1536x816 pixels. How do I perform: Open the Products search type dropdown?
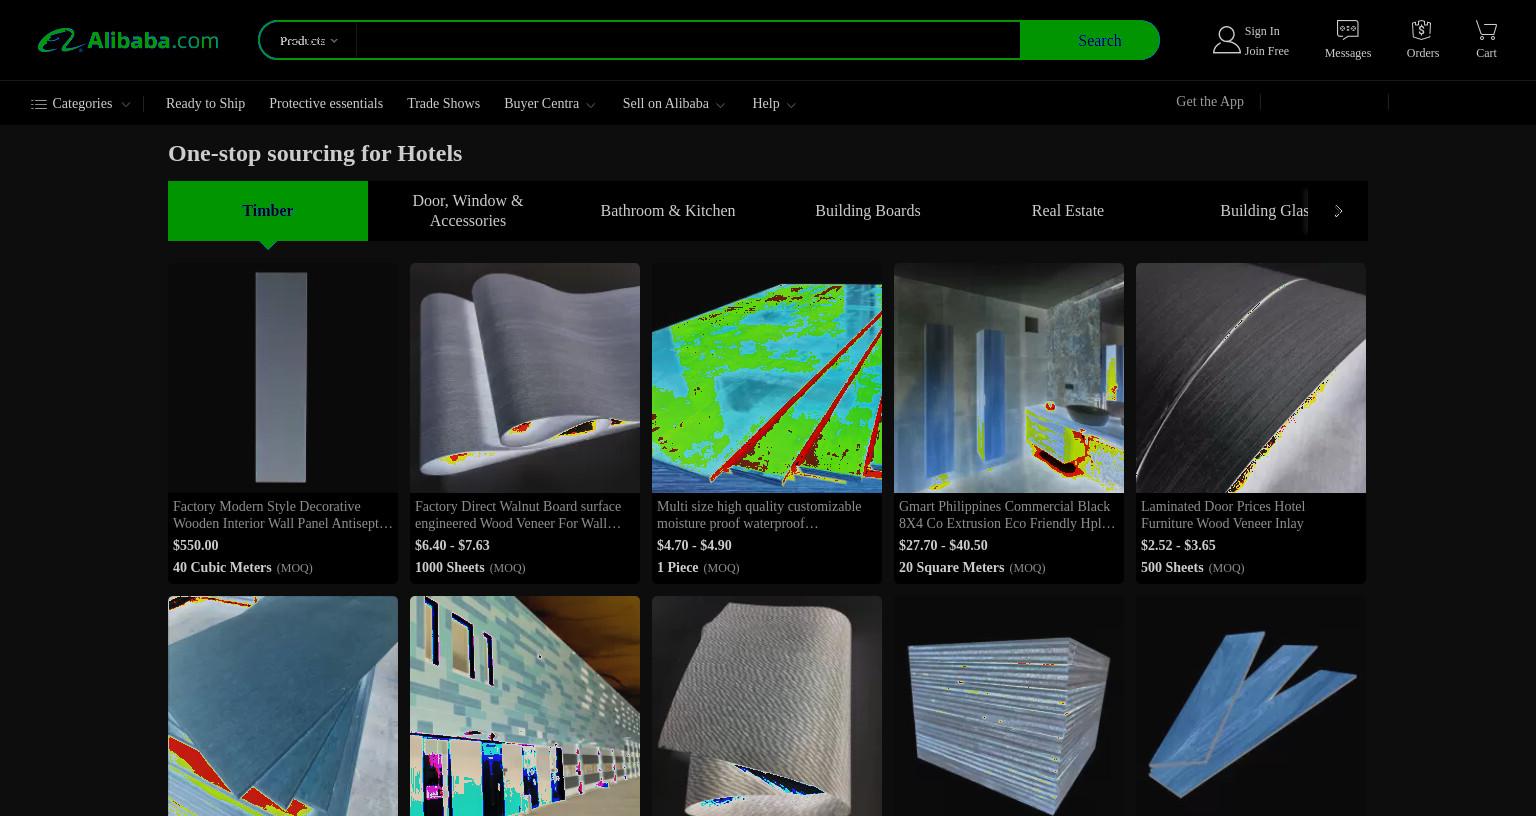coord(308,41)
